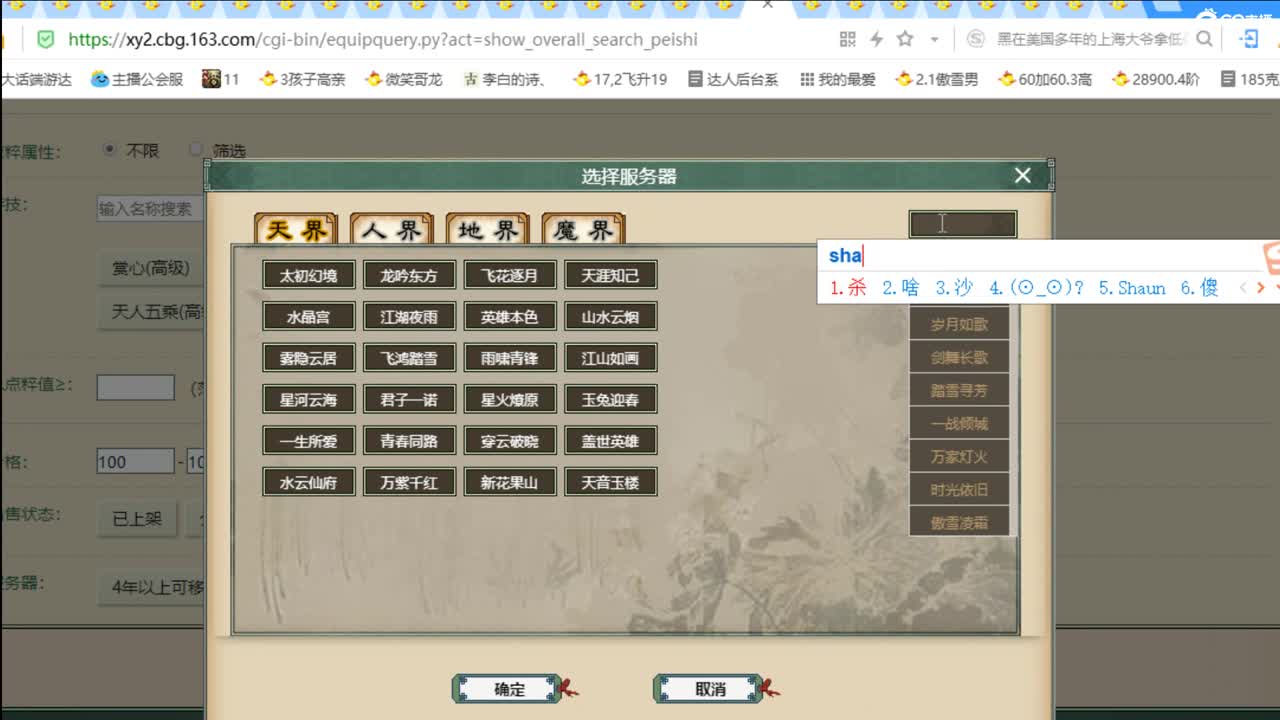Click the 赏心(高级) skill button
Screen dimensions: 1280x720
151,268
